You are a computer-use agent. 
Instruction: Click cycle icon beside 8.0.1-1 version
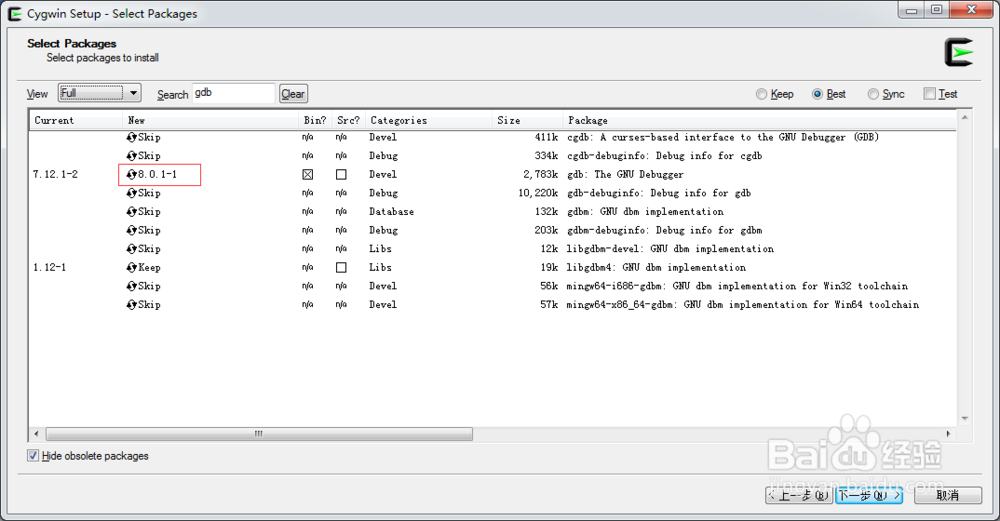[131, 174]
